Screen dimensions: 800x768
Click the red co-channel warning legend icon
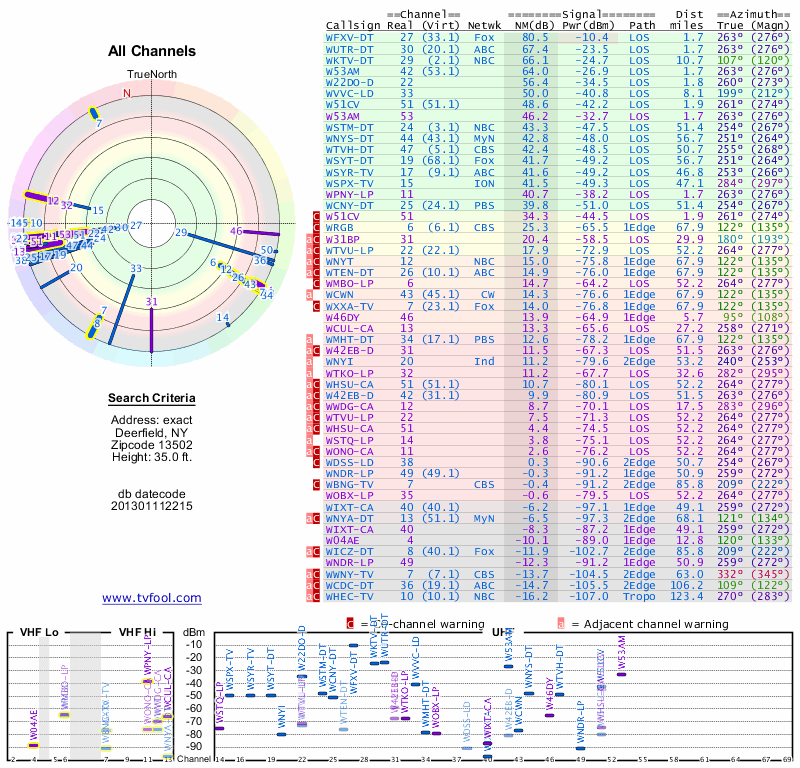click(350, 624)
